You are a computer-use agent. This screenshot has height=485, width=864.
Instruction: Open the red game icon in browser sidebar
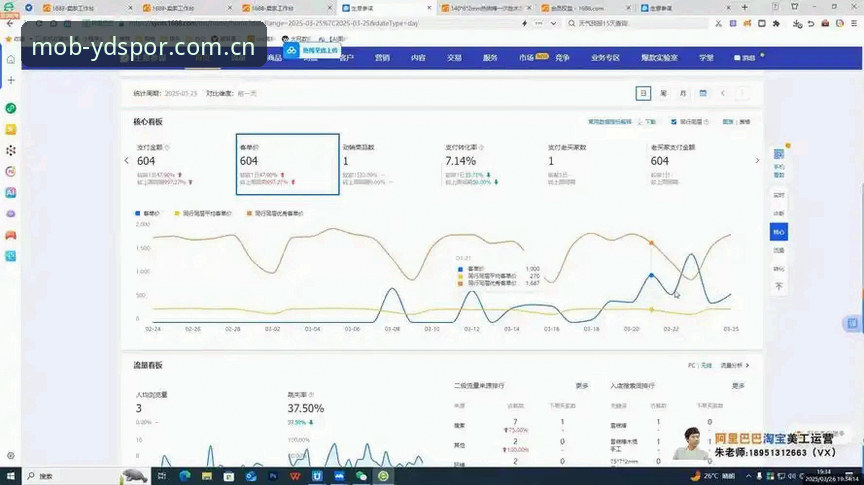pyautogui.click(x=10, y=235)
